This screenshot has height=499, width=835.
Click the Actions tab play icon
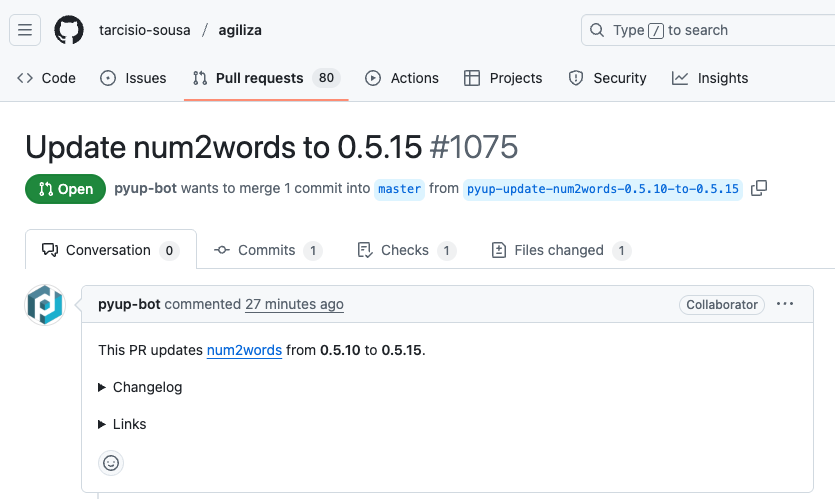tap(373, 78)
